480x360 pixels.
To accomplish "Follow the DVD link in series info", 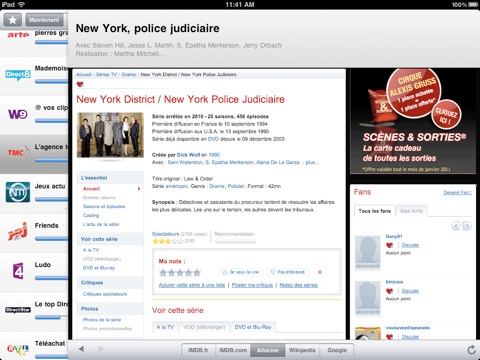I will tap(213, 139).
